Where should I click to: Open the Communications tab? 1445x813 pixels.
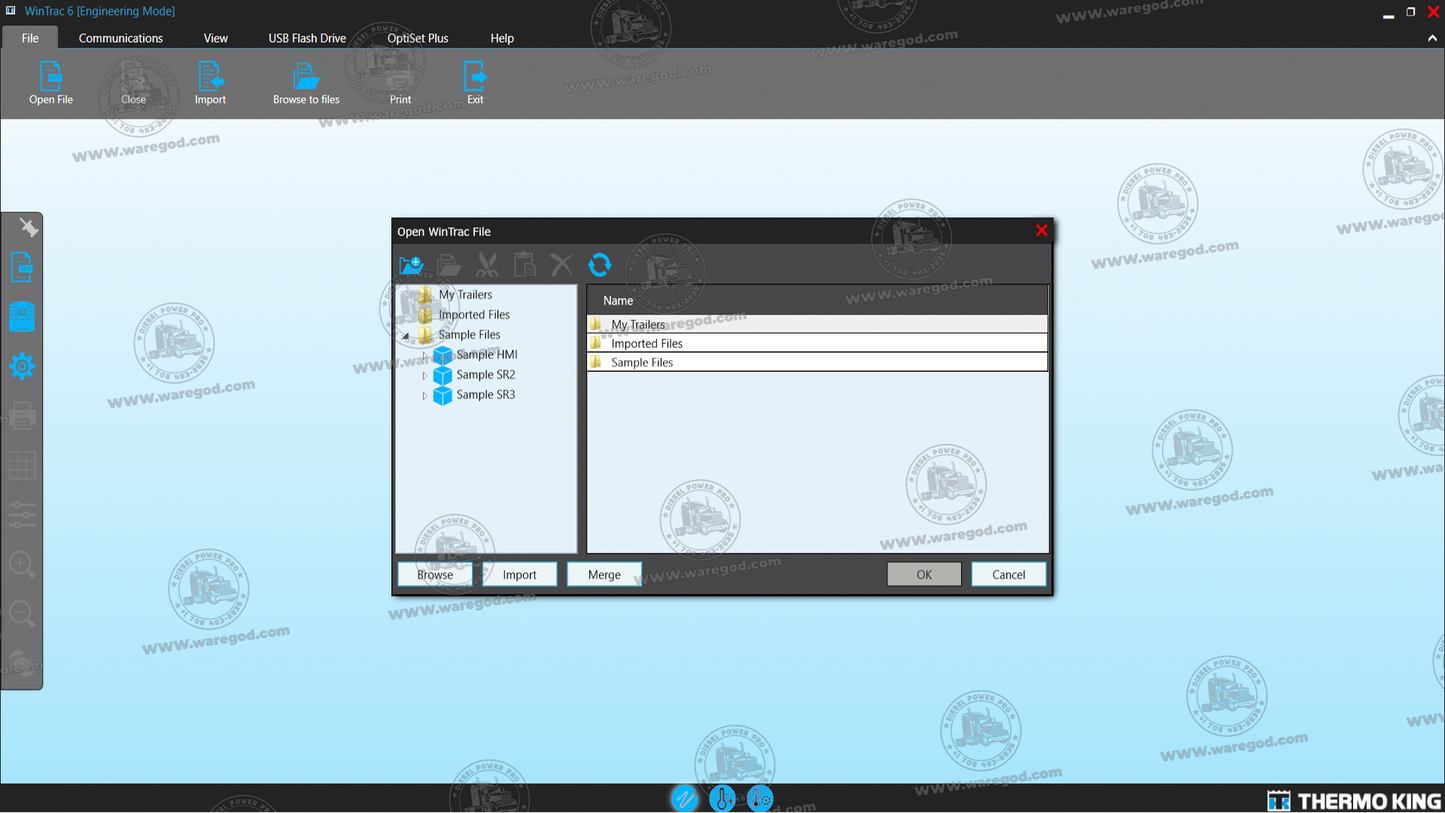click(121, 38)
